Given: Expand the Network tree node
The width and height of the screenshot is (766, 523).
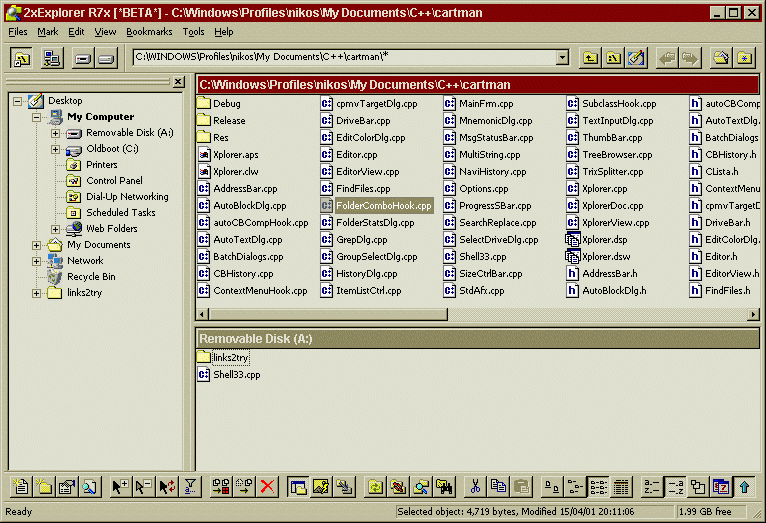Looking at the screenshot, I should point(37,261).
